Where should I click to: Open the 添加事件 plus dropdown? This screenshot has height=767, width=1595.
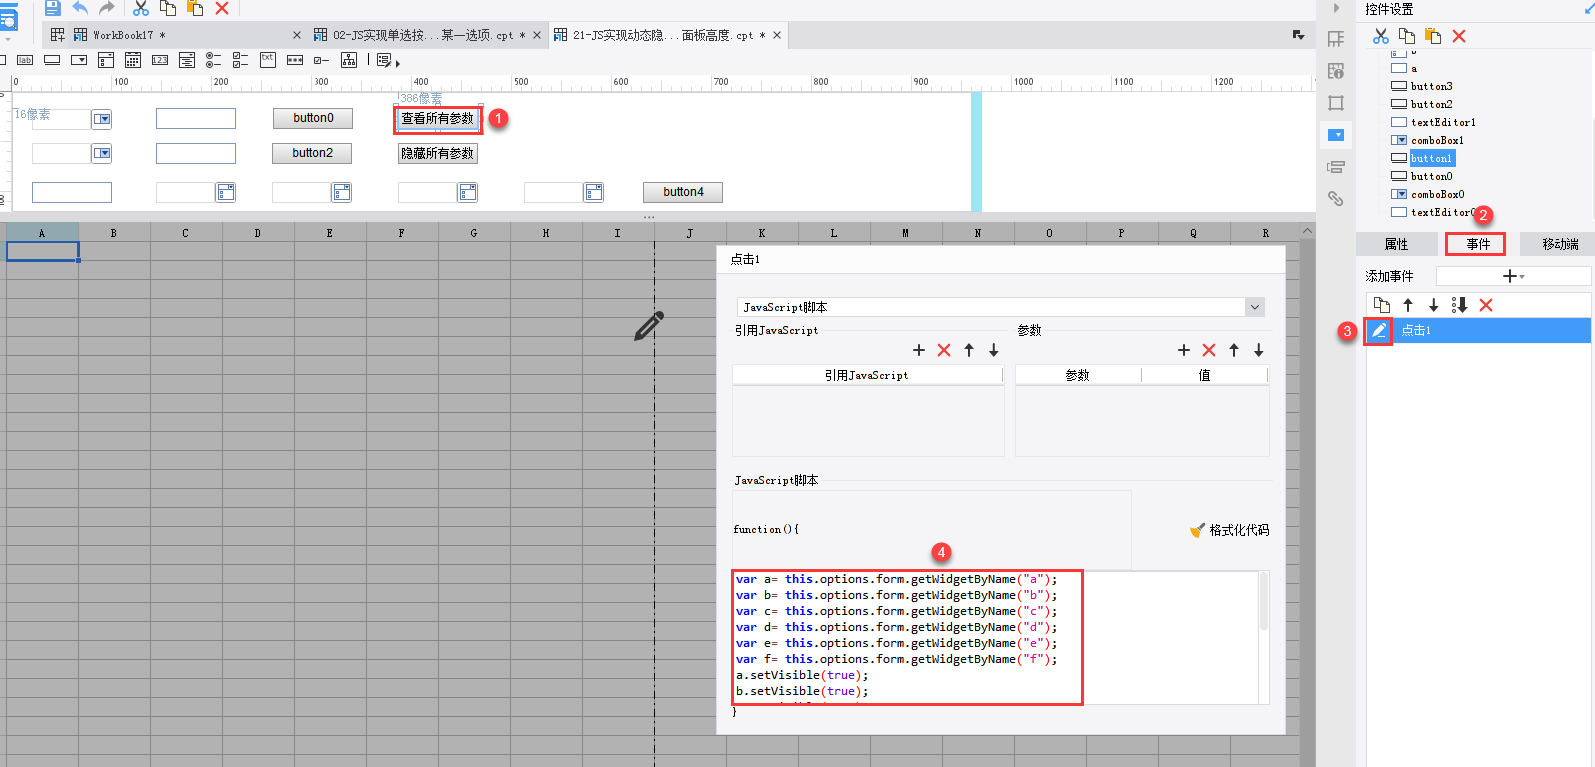point(1514,276)
